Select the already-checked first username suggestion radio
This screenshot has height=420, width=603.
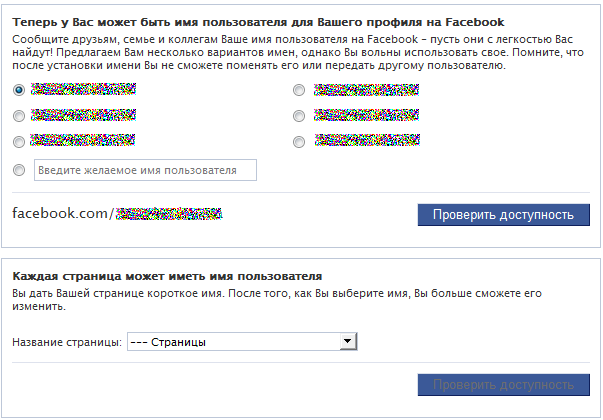coord(19,90)
